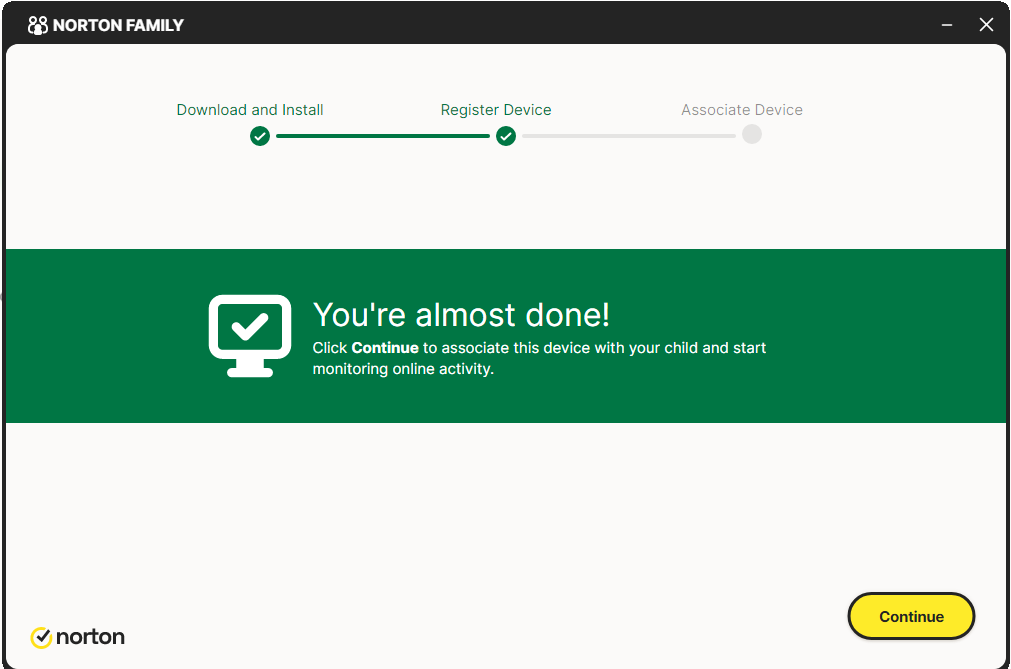Minimize the Norton Family window
1011x669 pixels.
[947, 25]
